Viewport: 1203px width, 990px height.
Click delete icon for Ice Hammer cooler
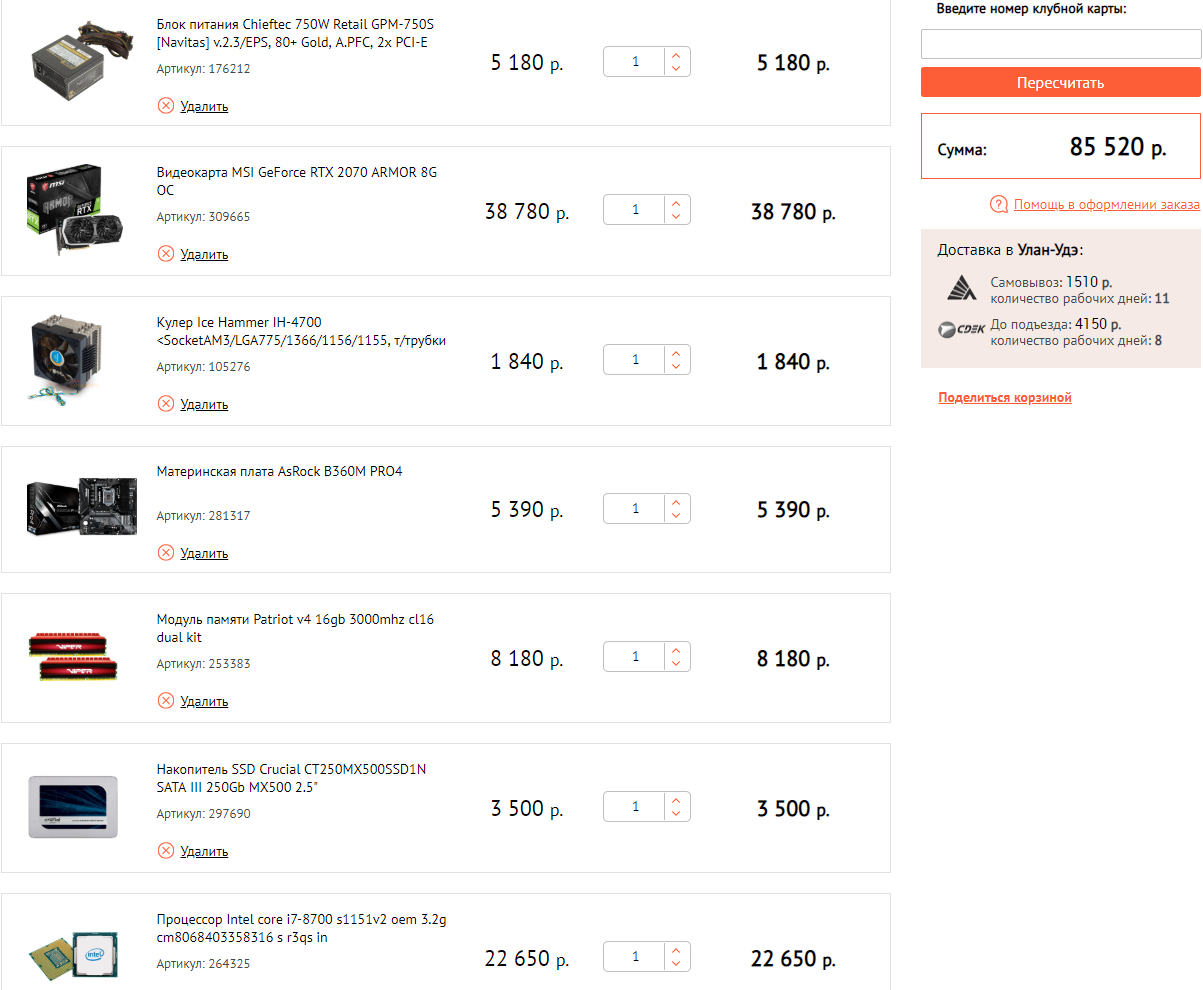coord(166,404)
